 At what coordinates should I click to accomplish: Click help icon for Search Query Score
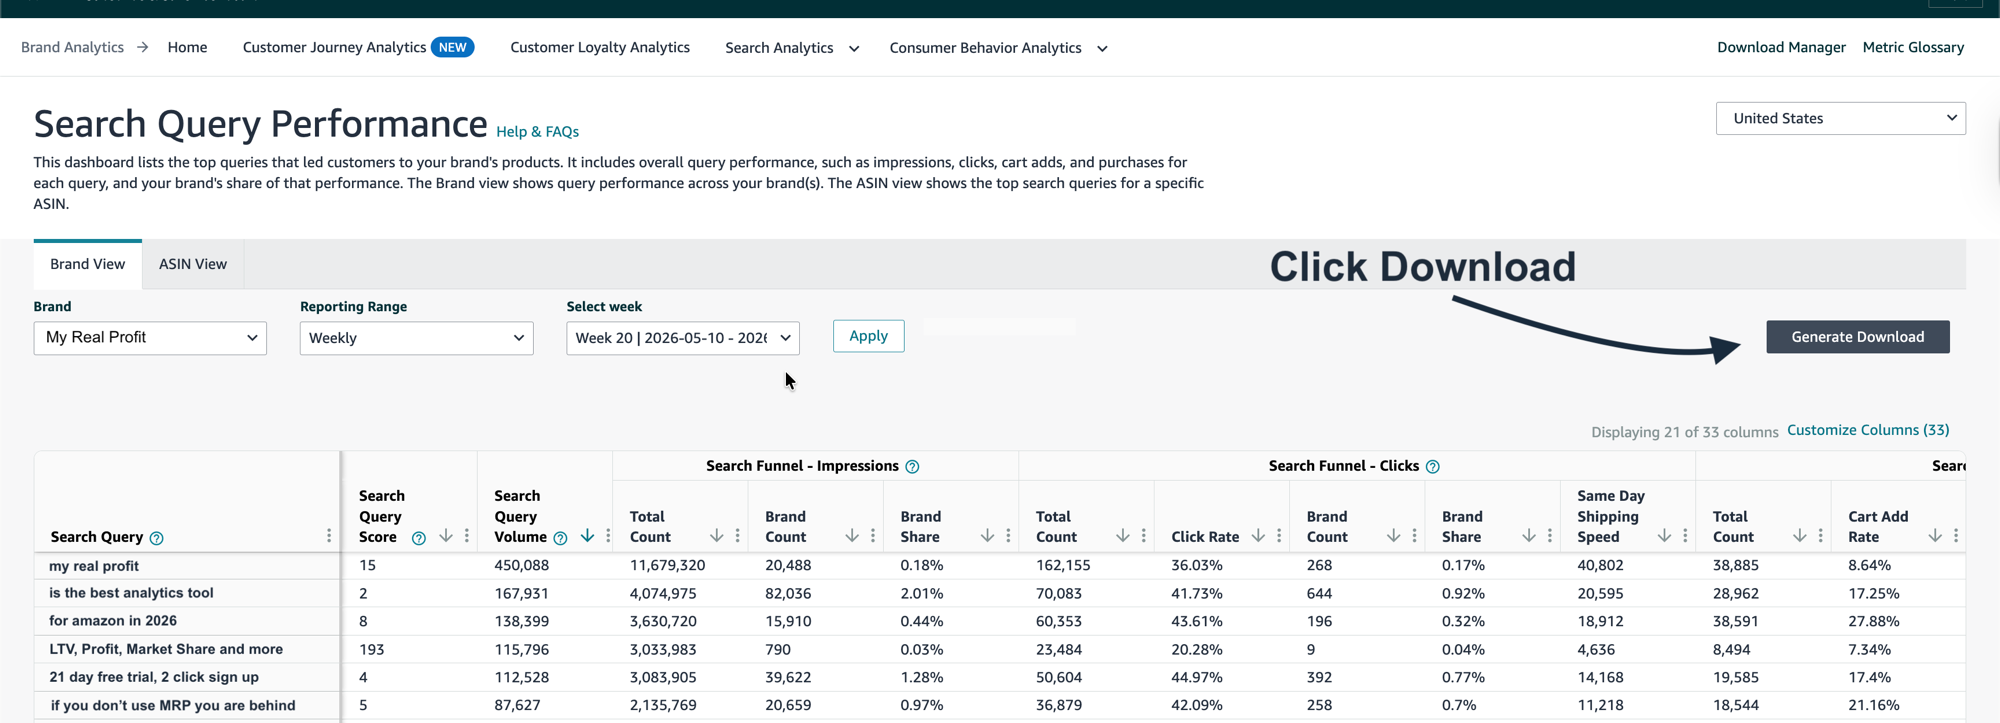point(418,538)
